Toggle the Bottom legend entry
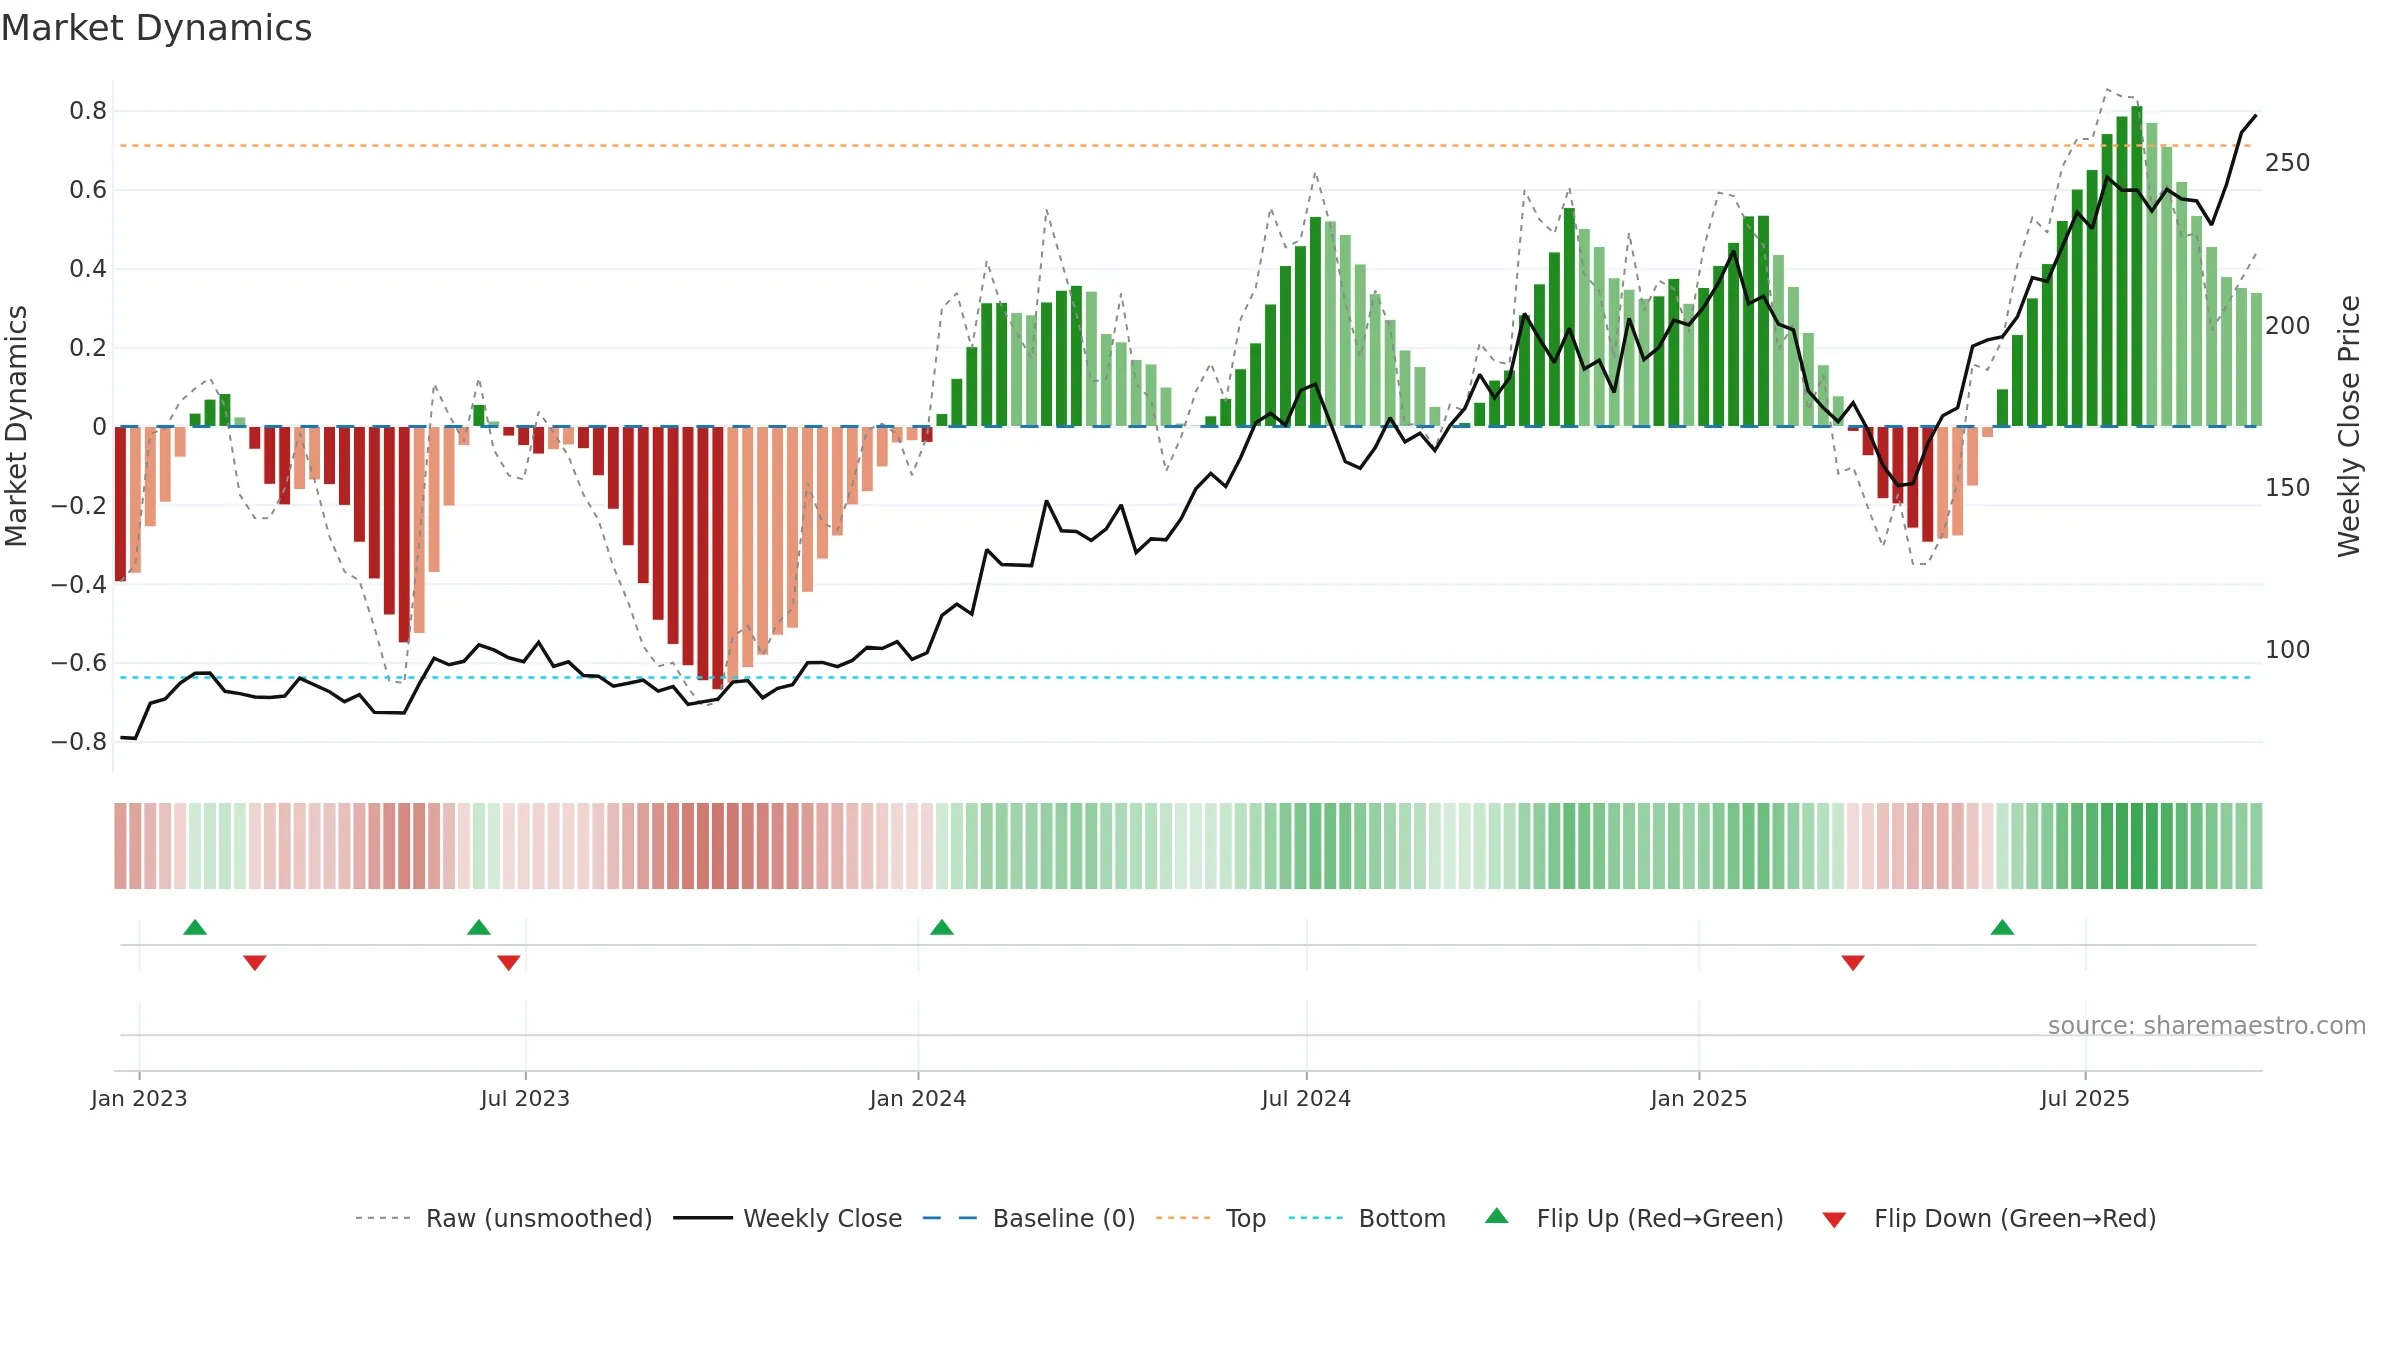 (x=1367, y=1218)
